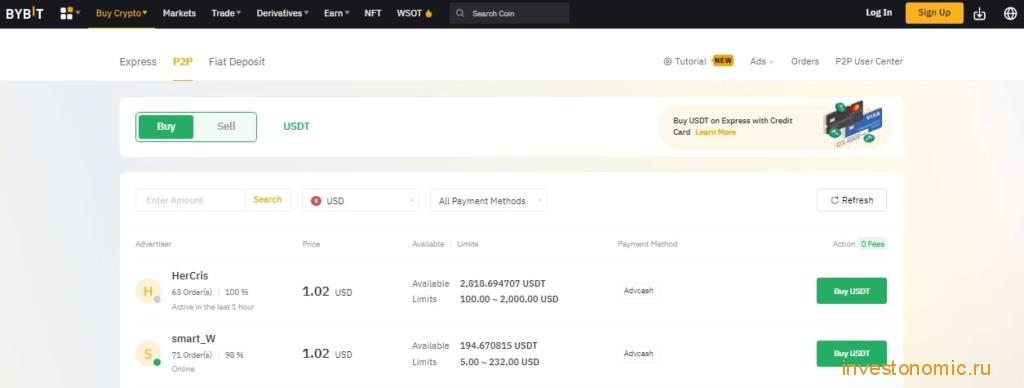Click the Learn More link
The image size is (1024, 388).
pos(715,133)
